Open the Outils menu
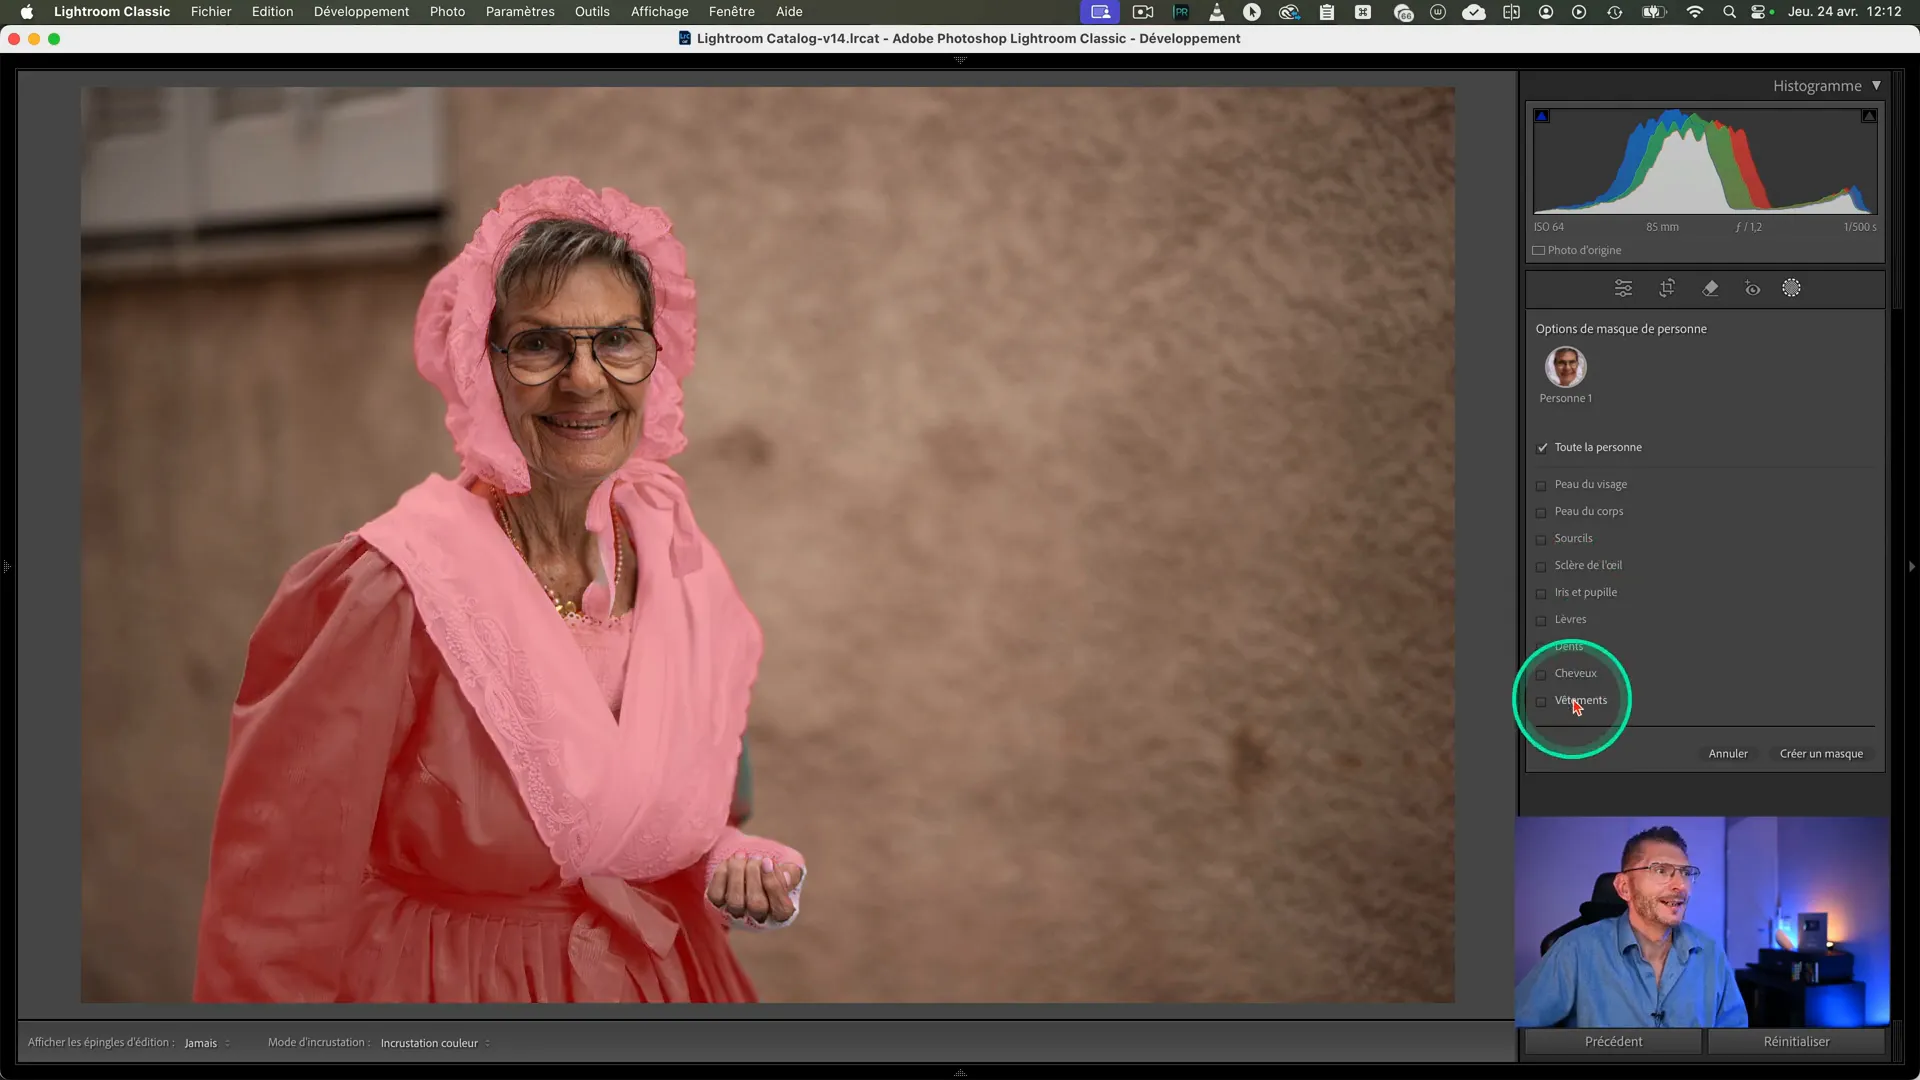This screenshot has height=1080, width=1920. click(x=592, y=12)
